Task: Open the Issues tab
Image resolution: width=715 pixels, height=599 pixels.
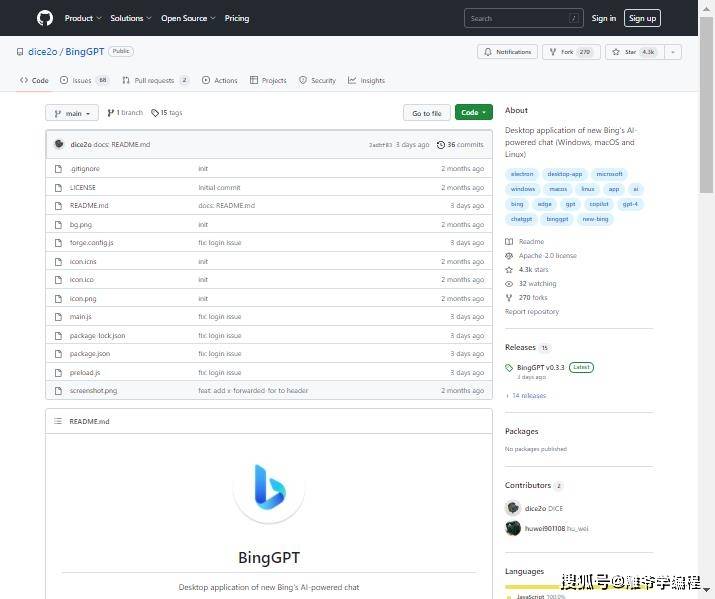Action: click(x=84, y=80)
